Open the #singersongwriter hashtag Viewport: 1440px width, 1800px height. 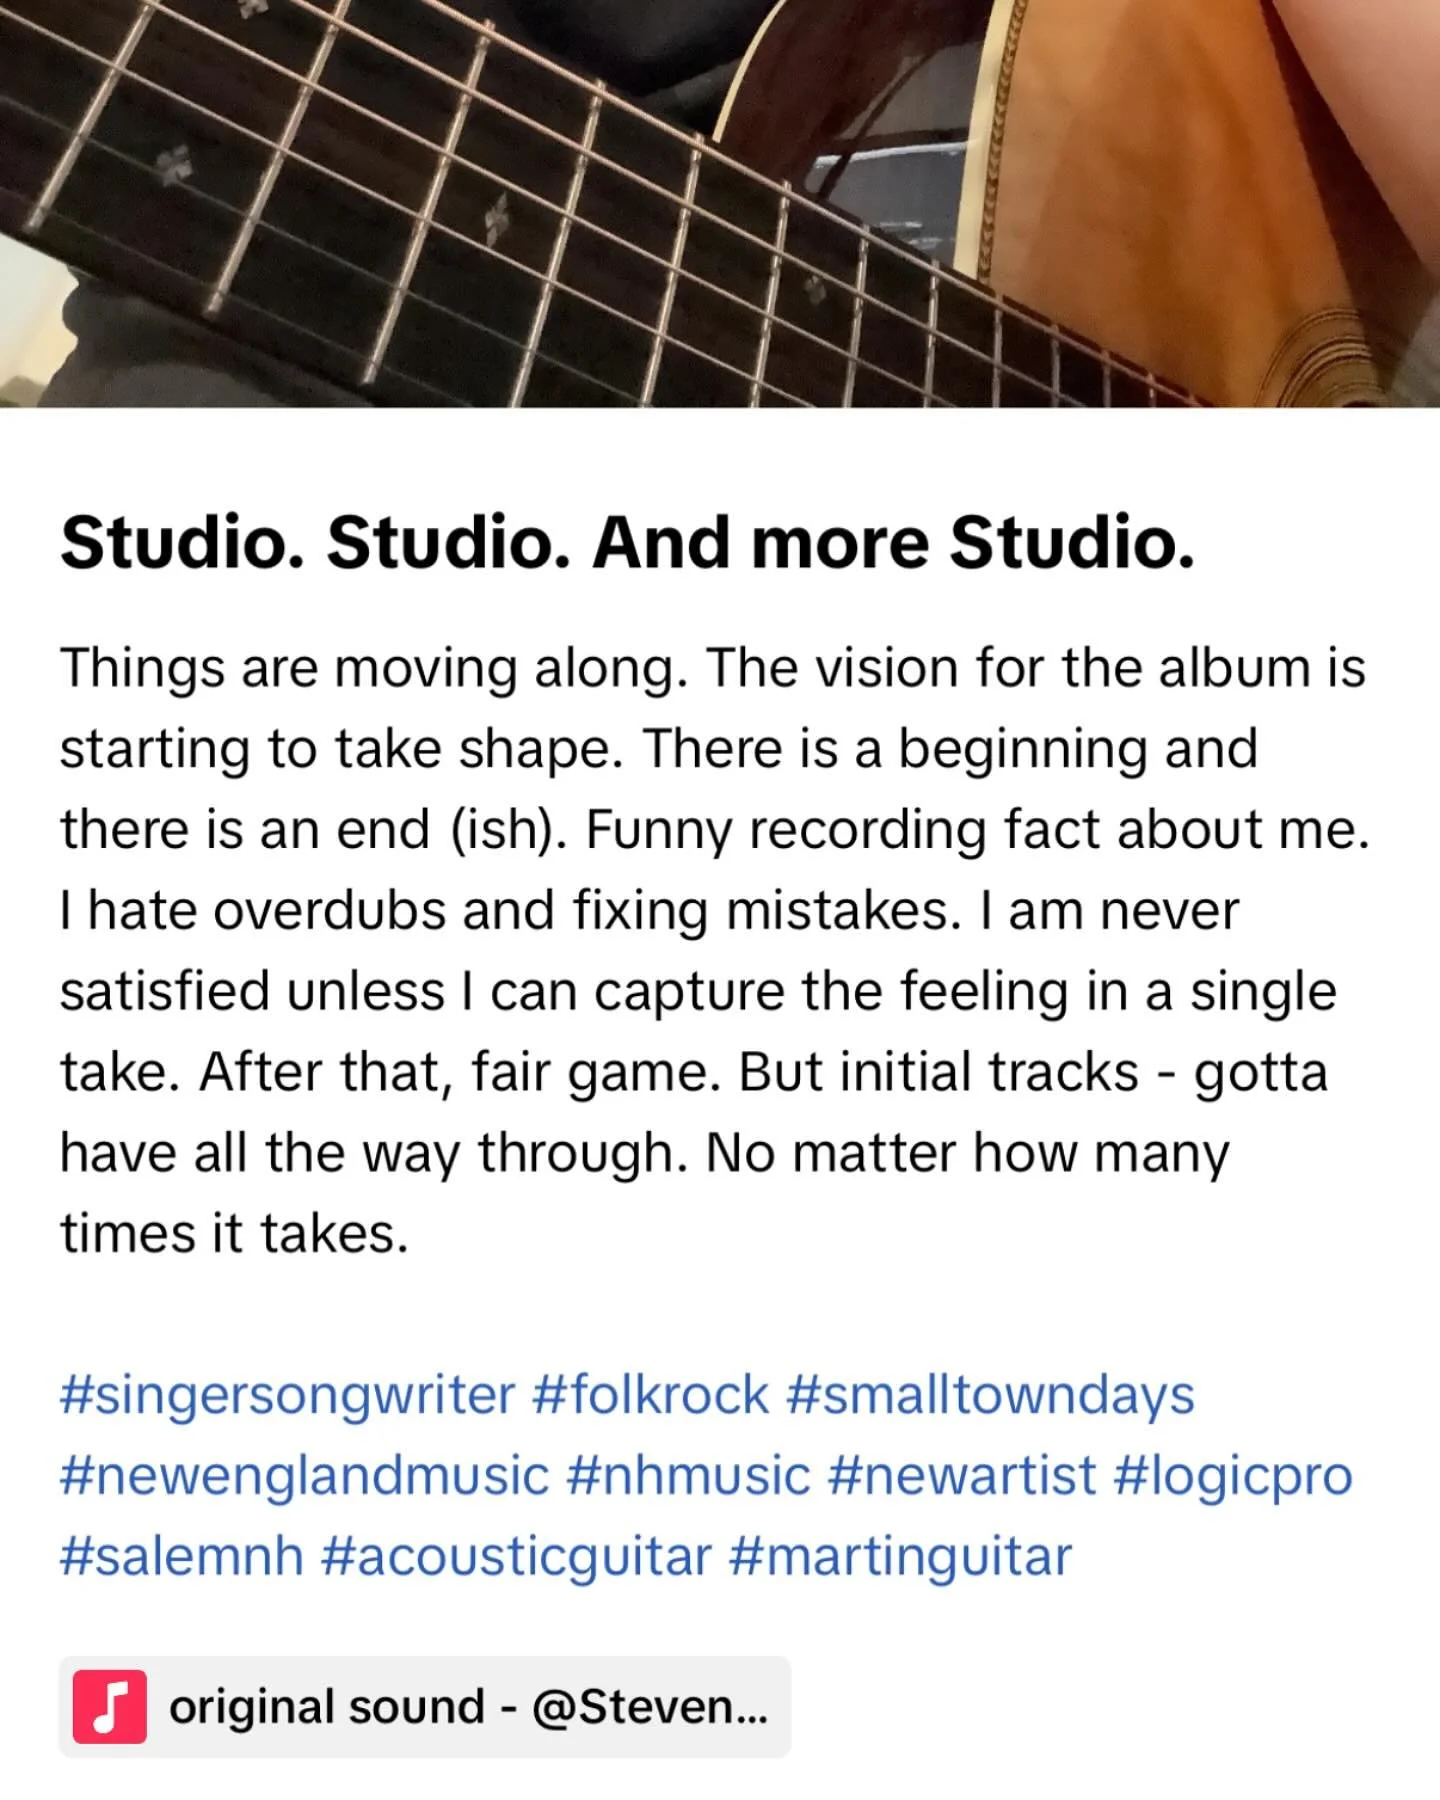[x=288, y=1395]
